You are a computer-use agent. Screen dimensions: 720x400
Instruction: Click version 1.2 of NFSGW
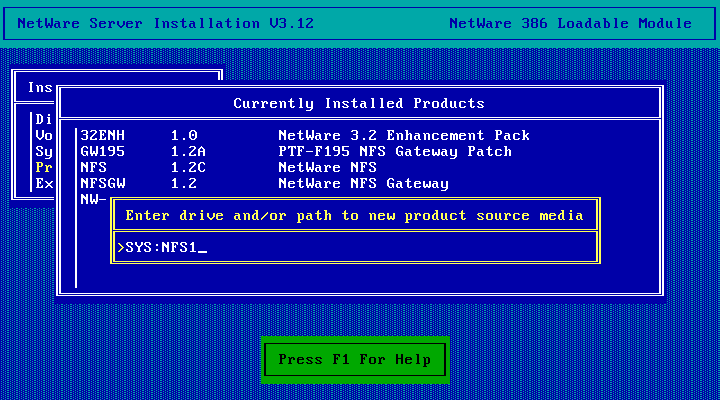tap(184, 184)
